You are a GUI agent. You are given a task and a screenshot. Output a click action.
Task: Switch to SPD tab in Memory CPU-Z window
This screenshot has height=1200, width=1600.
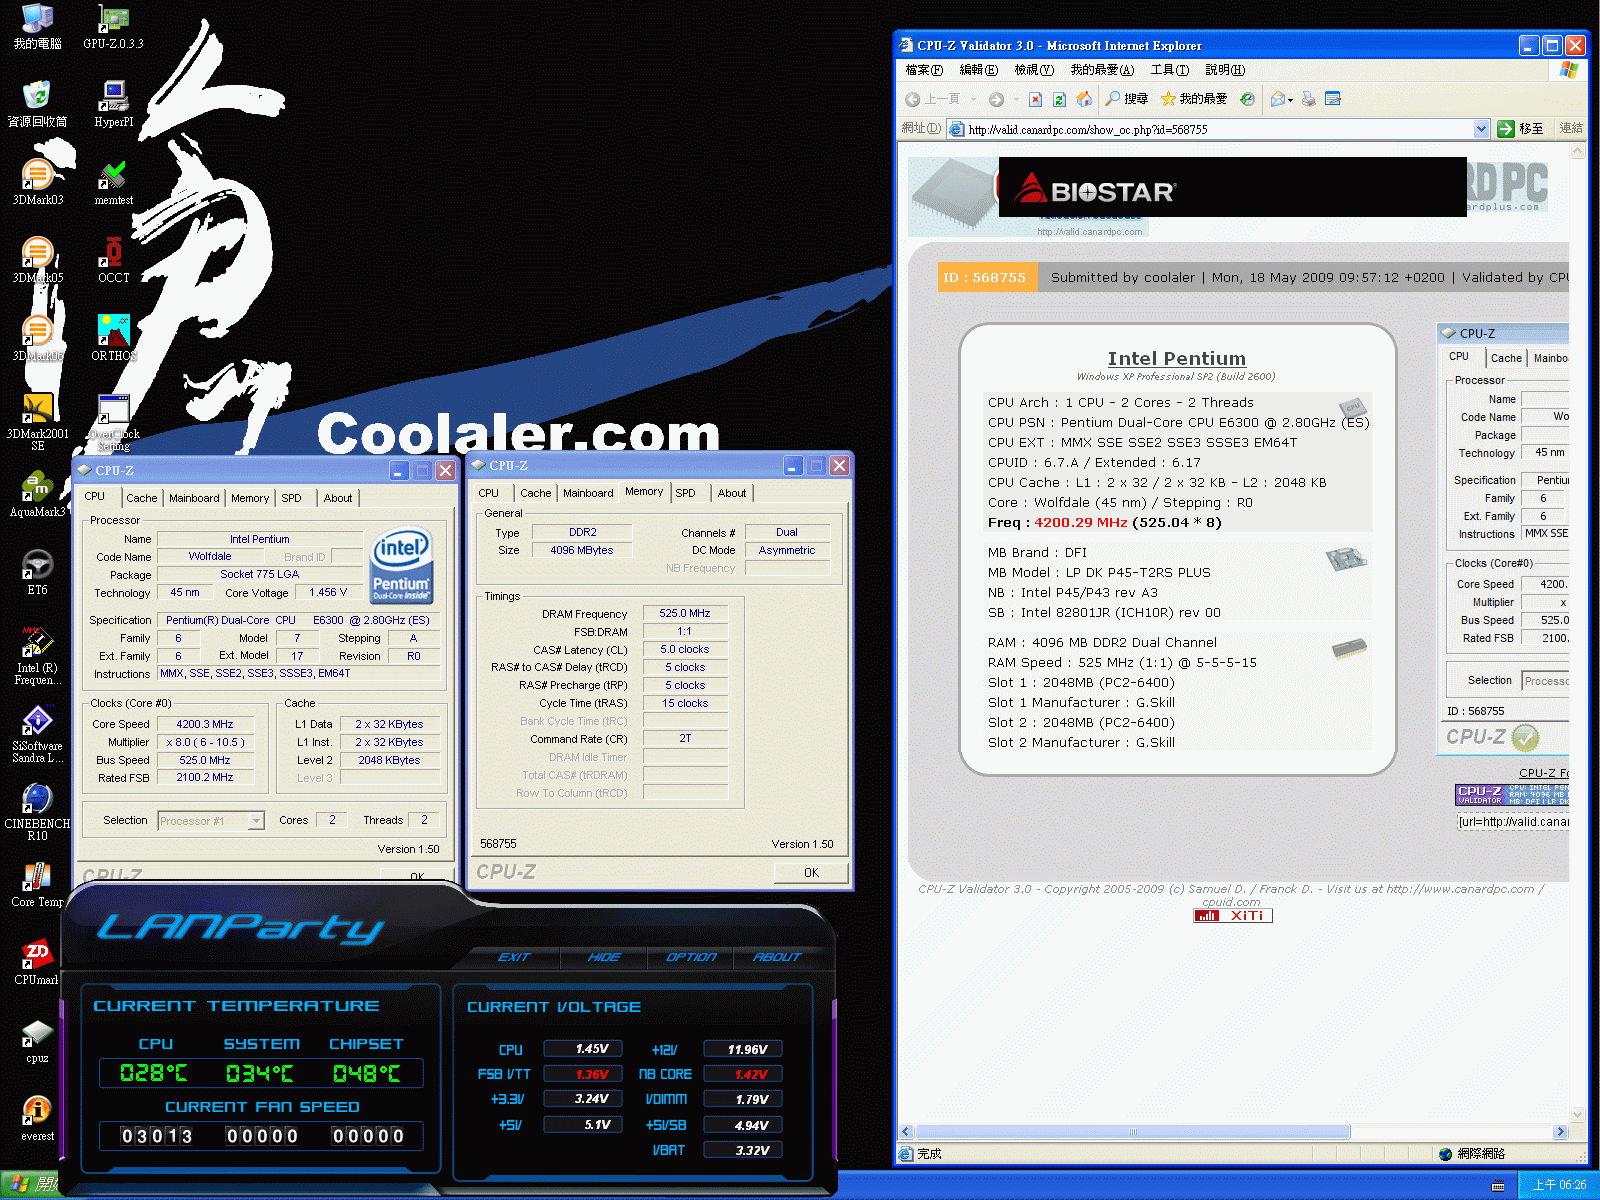685,493
